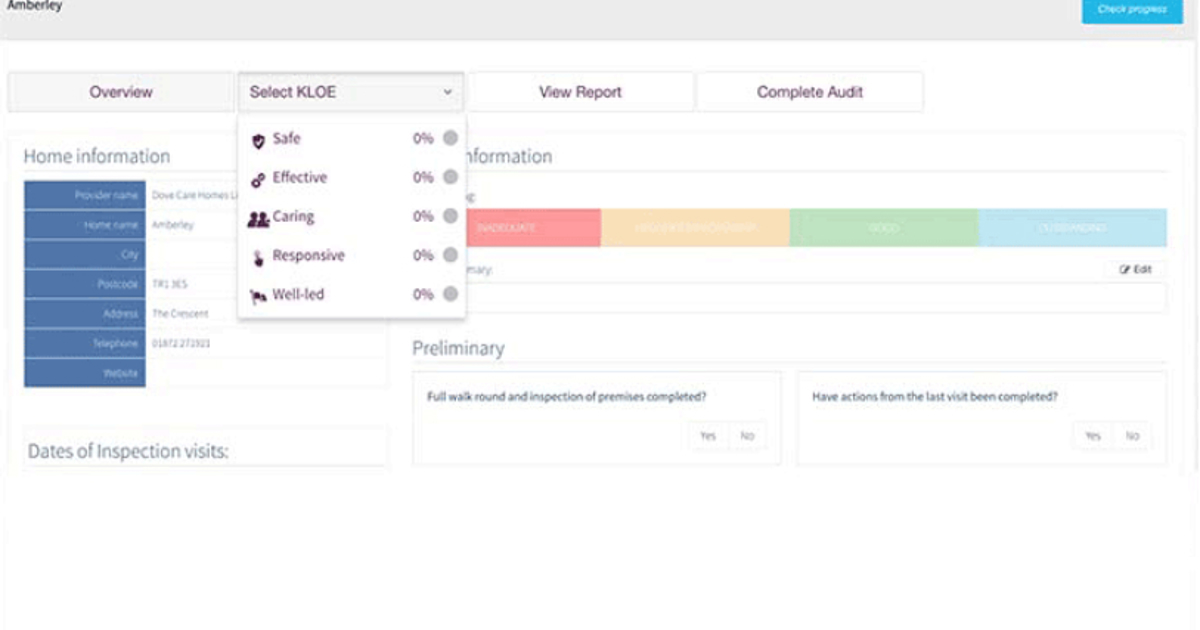Viewport: 1200px width, 630px height.
Task: Answer No for premises walk round completed
Action: (746, 436)
